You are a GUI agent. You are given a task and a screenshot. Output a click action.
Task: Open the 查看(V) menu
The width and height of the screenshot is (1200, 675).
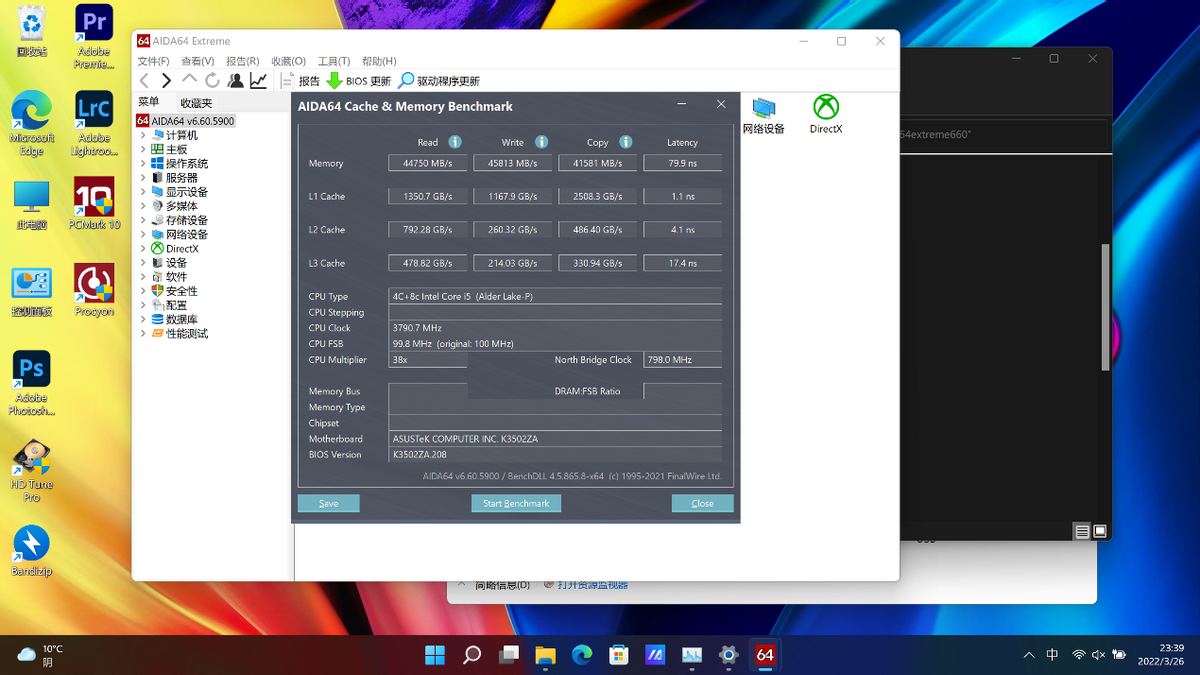[197, 61]
